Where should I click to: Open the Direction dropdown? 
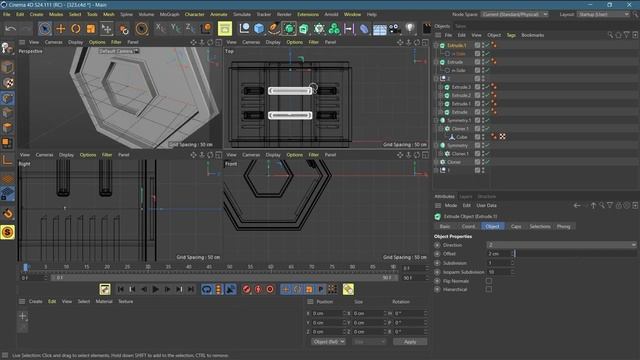pos(562,245)
